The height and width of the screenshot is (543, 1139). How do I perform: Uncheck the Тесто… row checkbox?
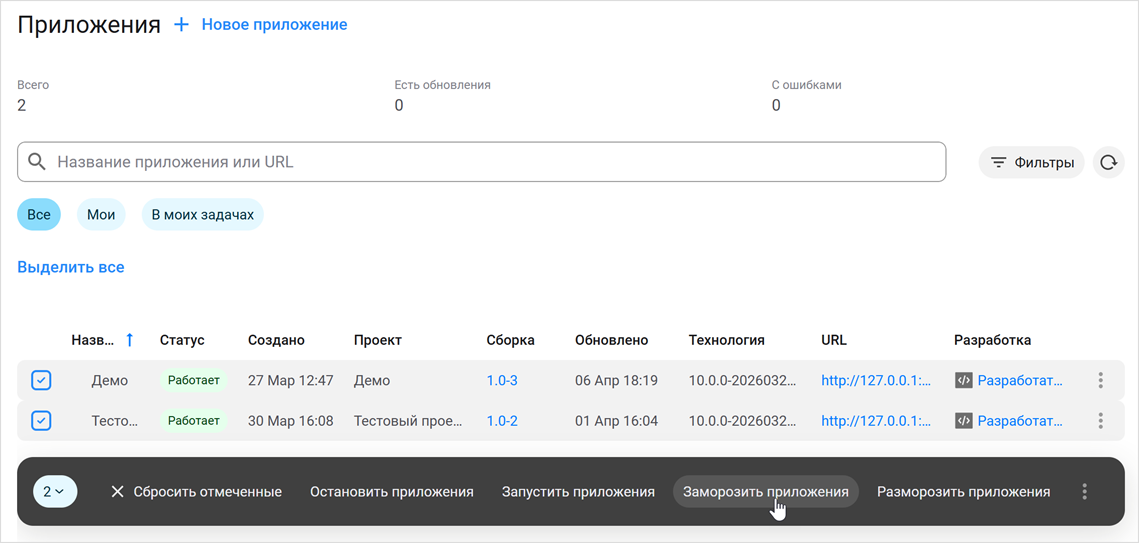[x=41, y=420]
